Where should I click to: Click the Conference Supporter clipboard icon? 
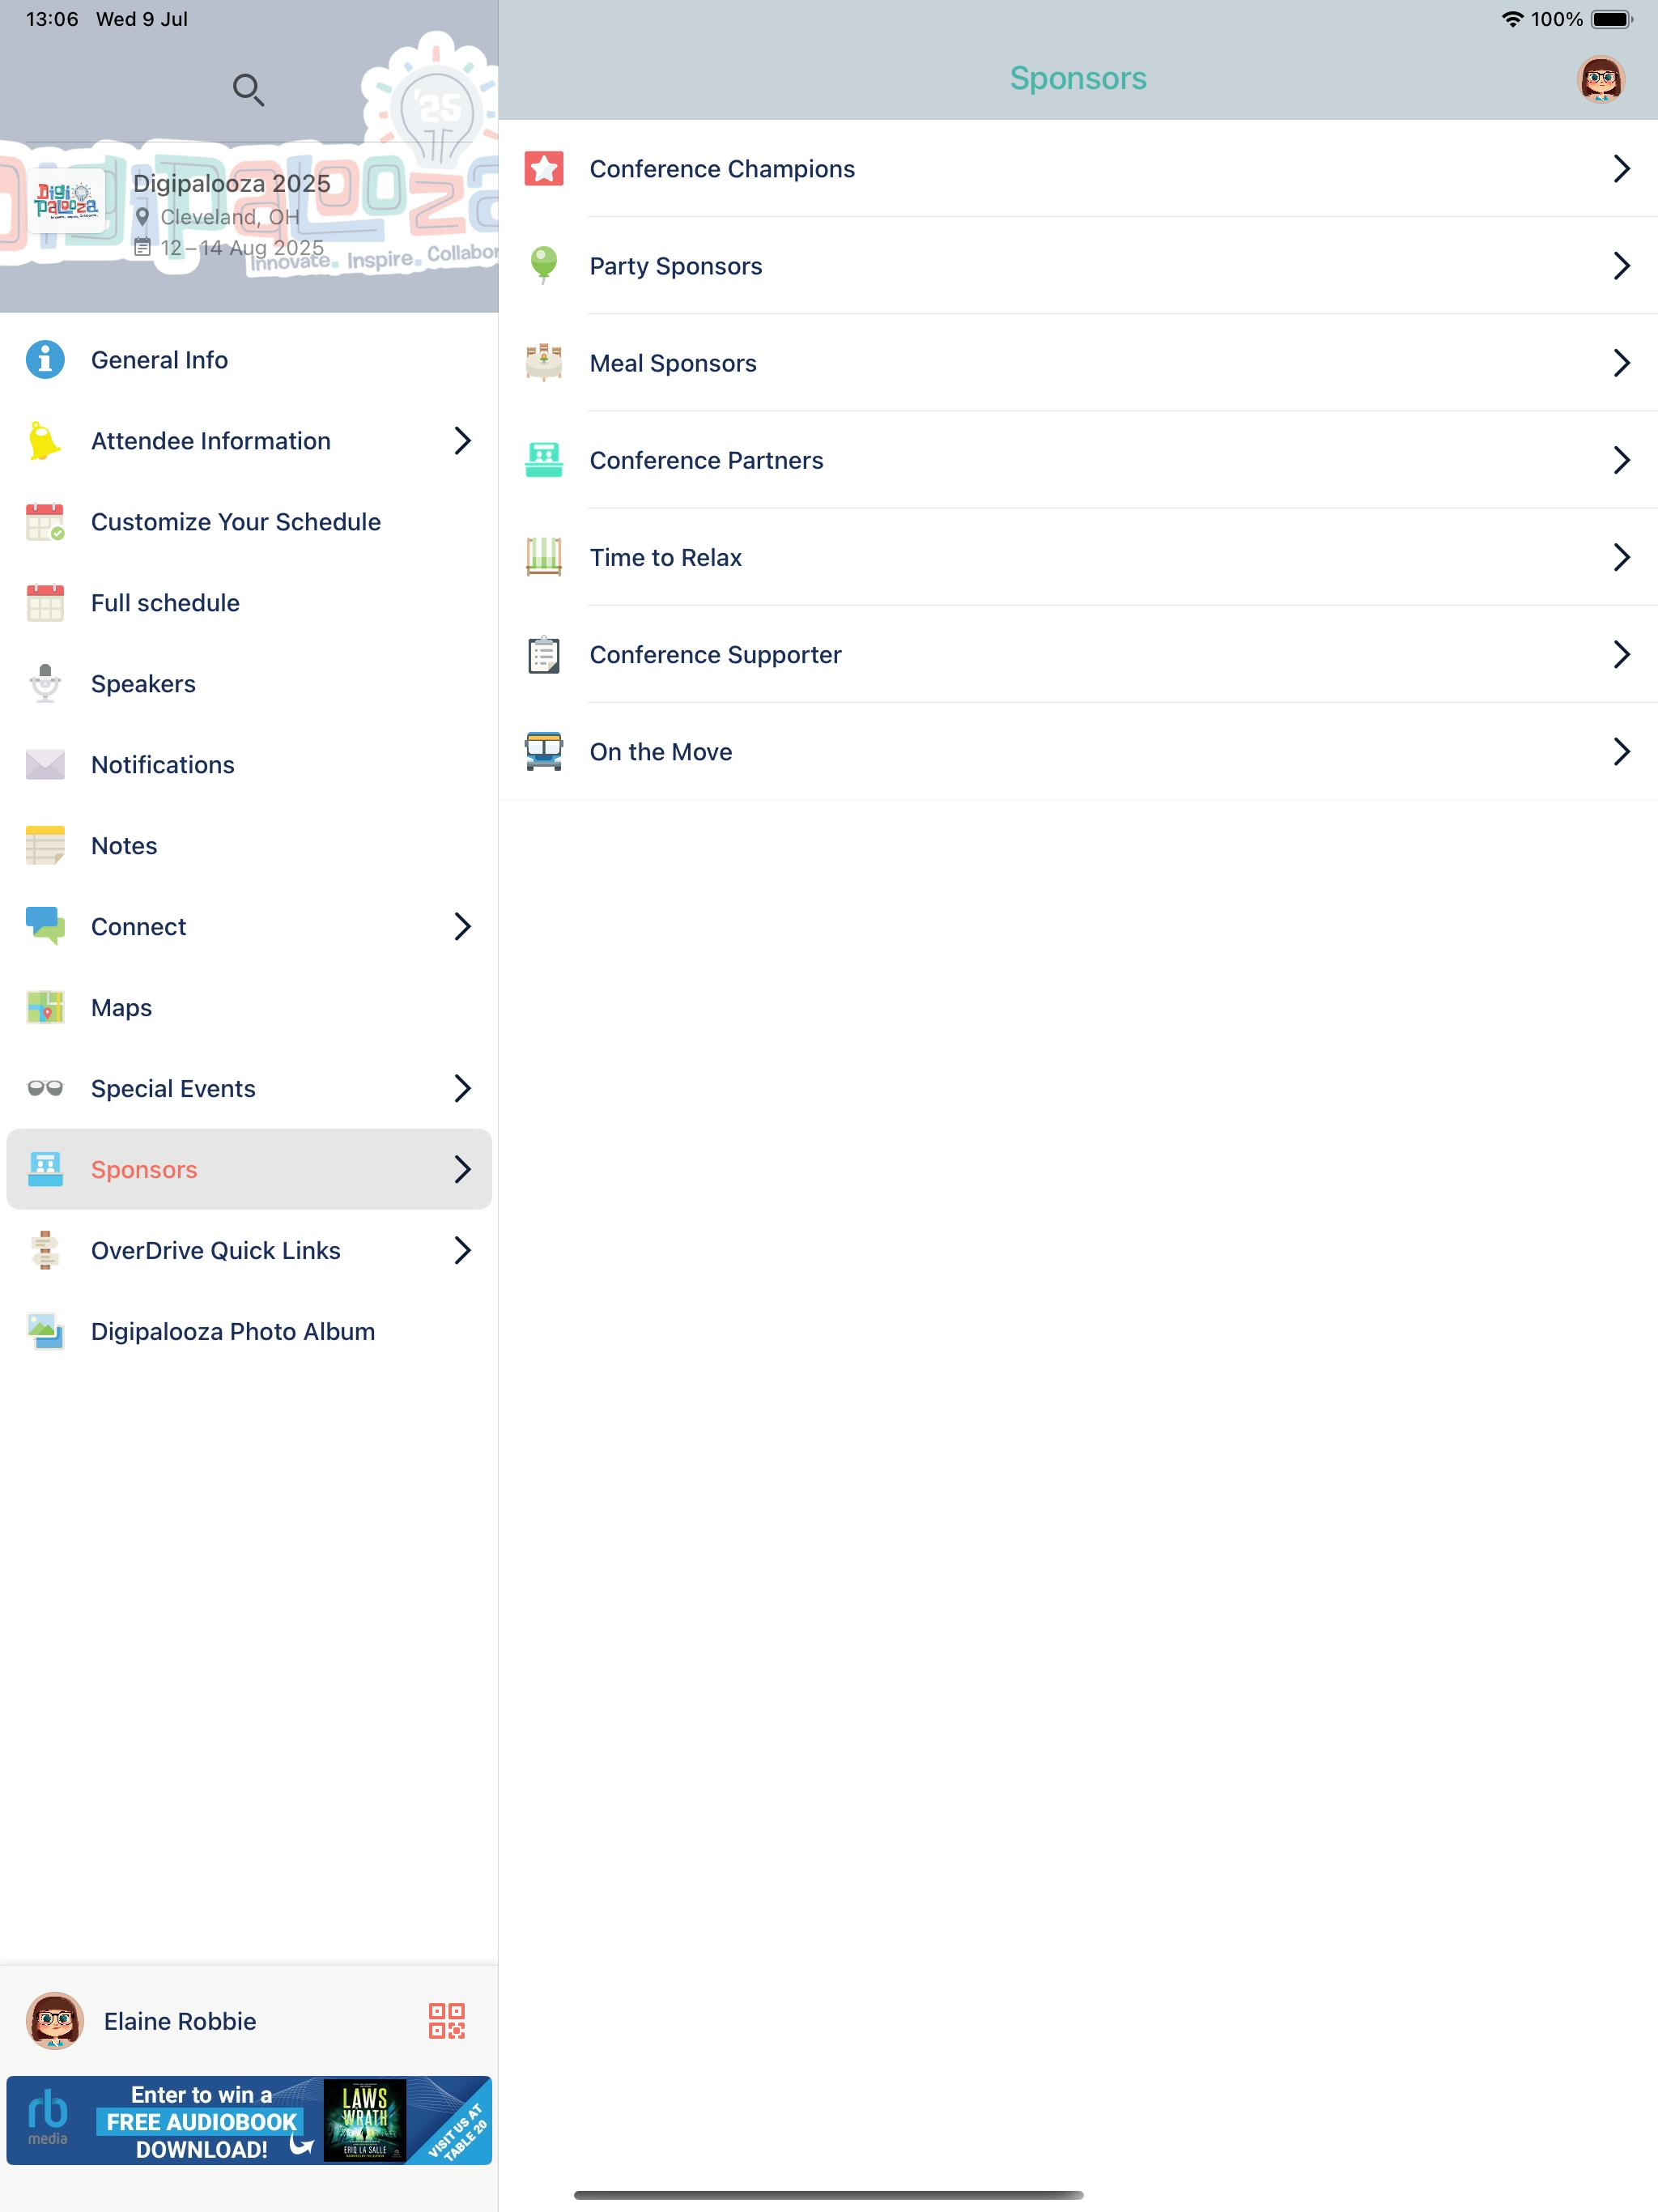[x=544, y=654]
